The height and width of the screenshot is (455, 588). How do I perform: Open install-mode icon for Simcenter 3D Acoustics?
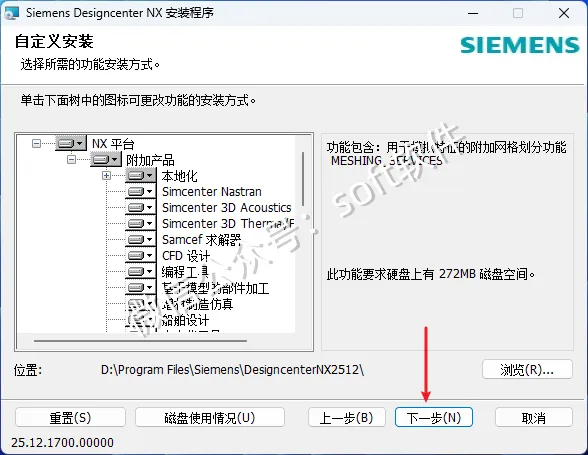pos(141,207)
